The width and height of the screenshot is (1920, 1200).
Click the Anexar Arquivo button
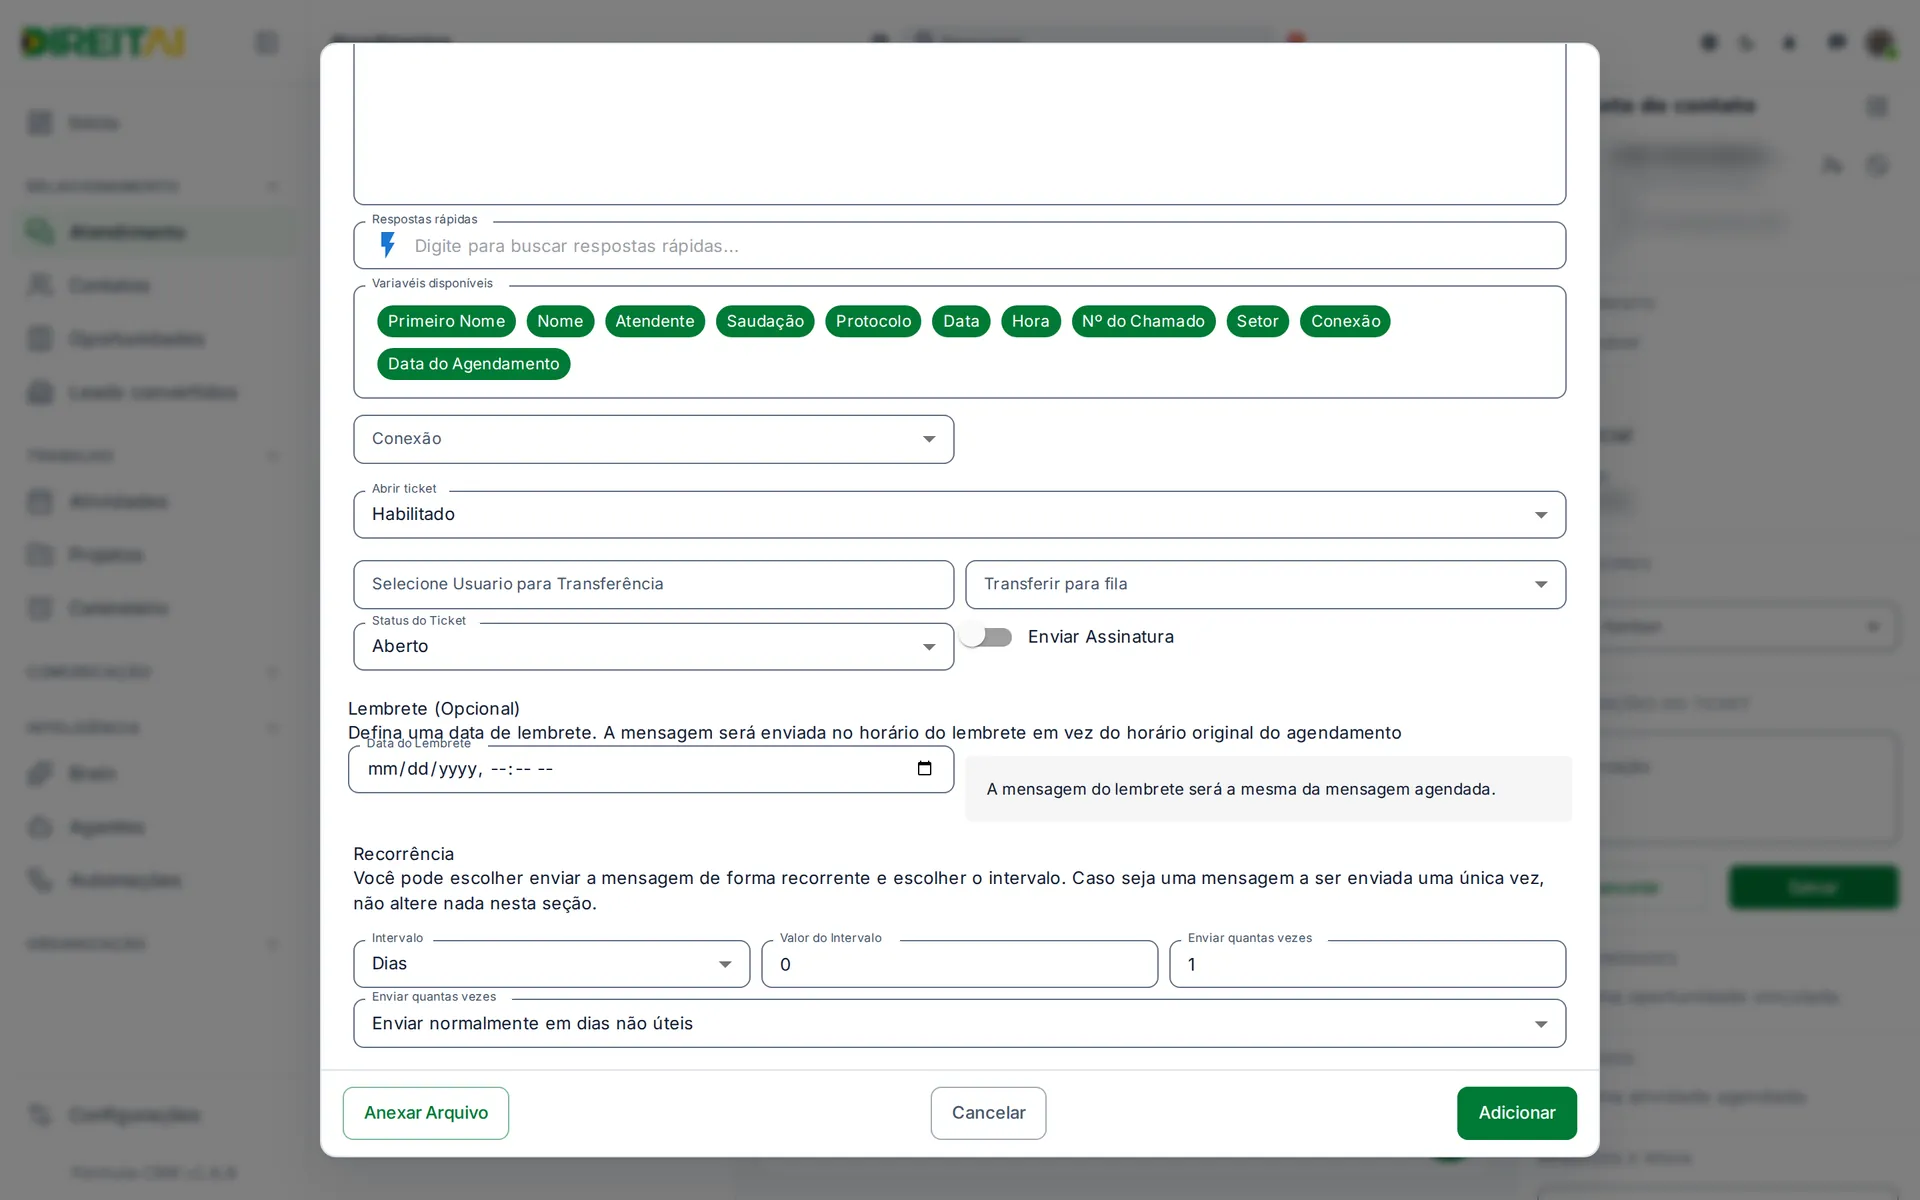click(426, 1113)
